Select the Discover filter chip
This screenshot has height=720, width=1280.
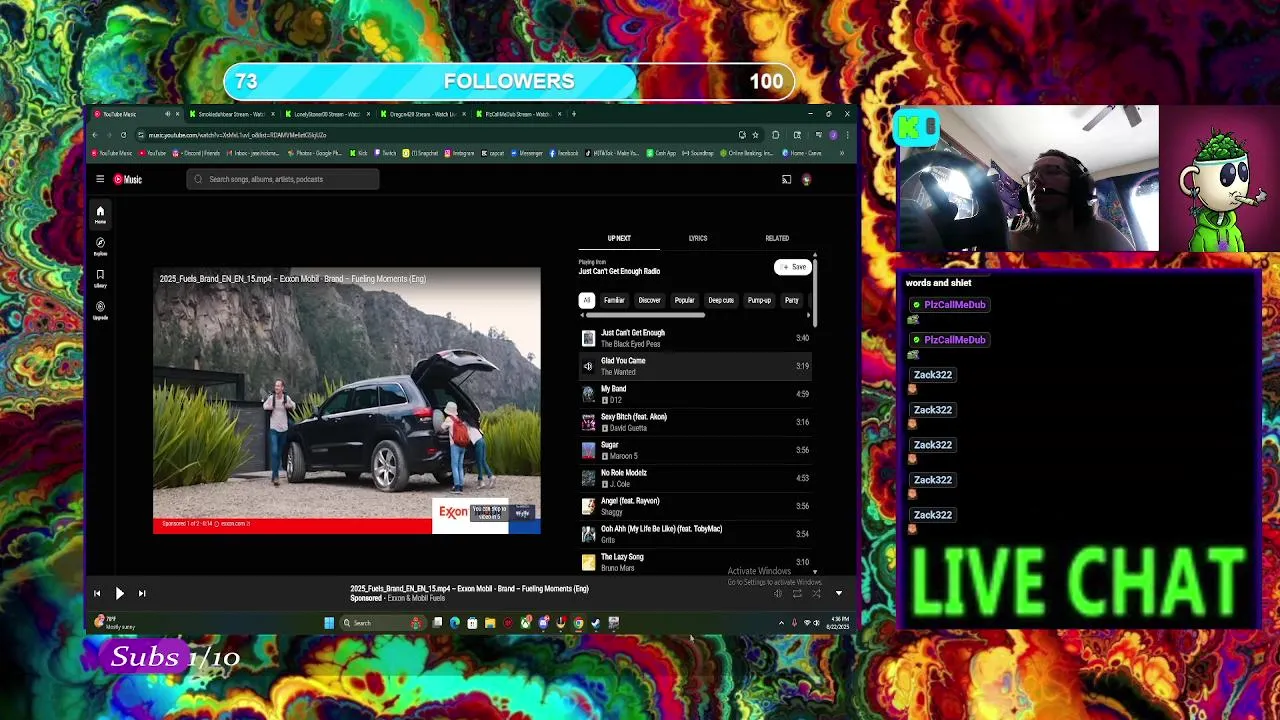649,300
